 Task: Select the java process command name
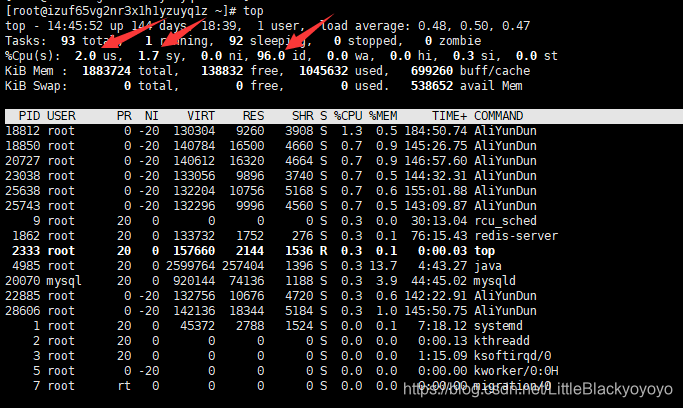click(490, 265)
